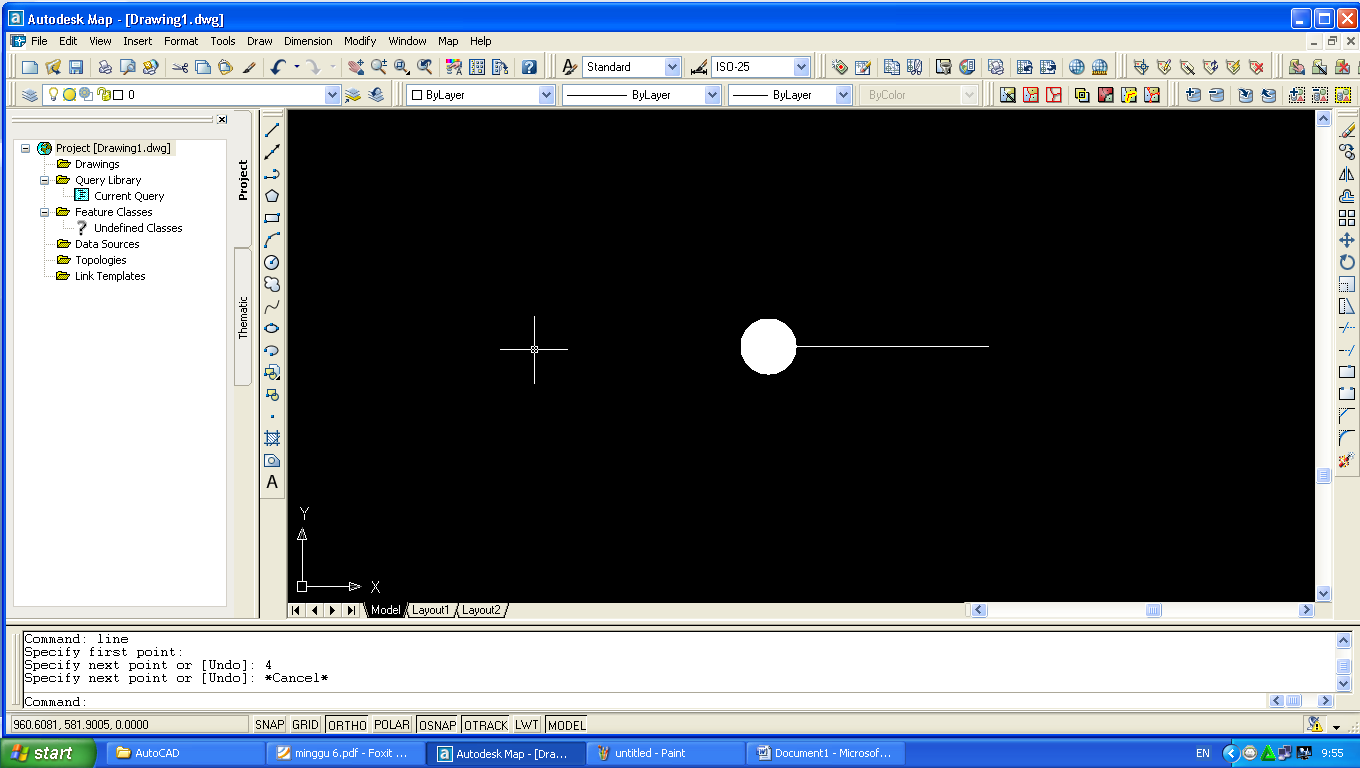Screen dimensions: 1360x768
Task: Collapse the Query Library tree node
Action: 45,180
